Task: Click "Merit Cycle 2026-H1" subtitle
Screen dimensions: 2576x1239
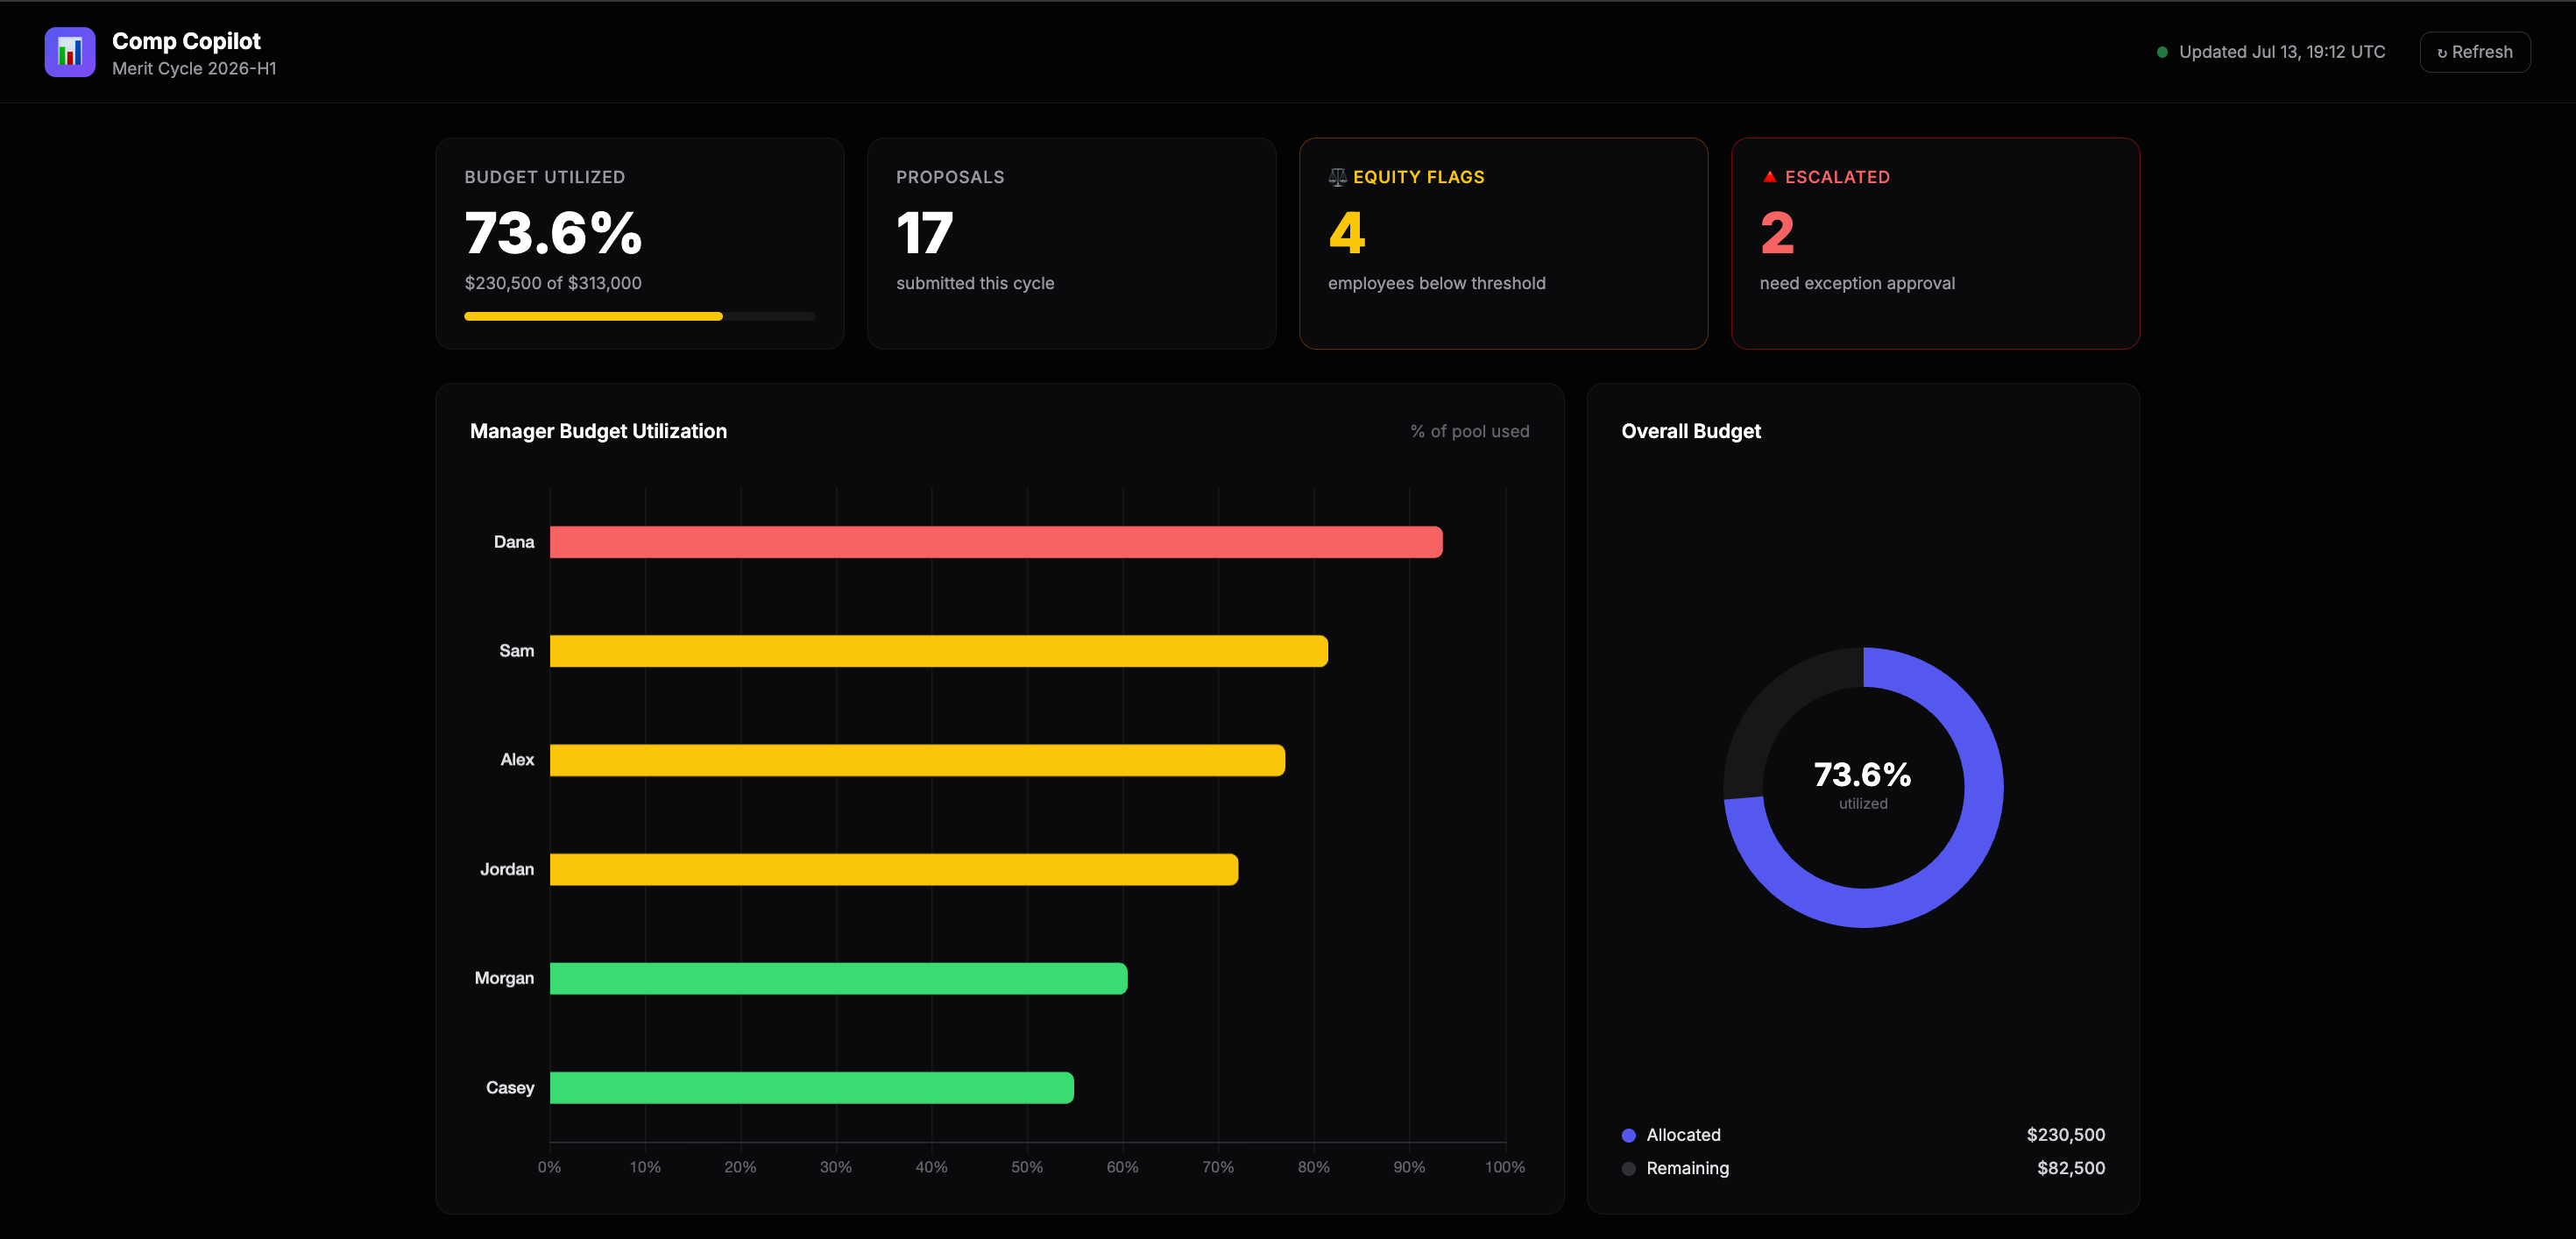Action: [194, 68]
